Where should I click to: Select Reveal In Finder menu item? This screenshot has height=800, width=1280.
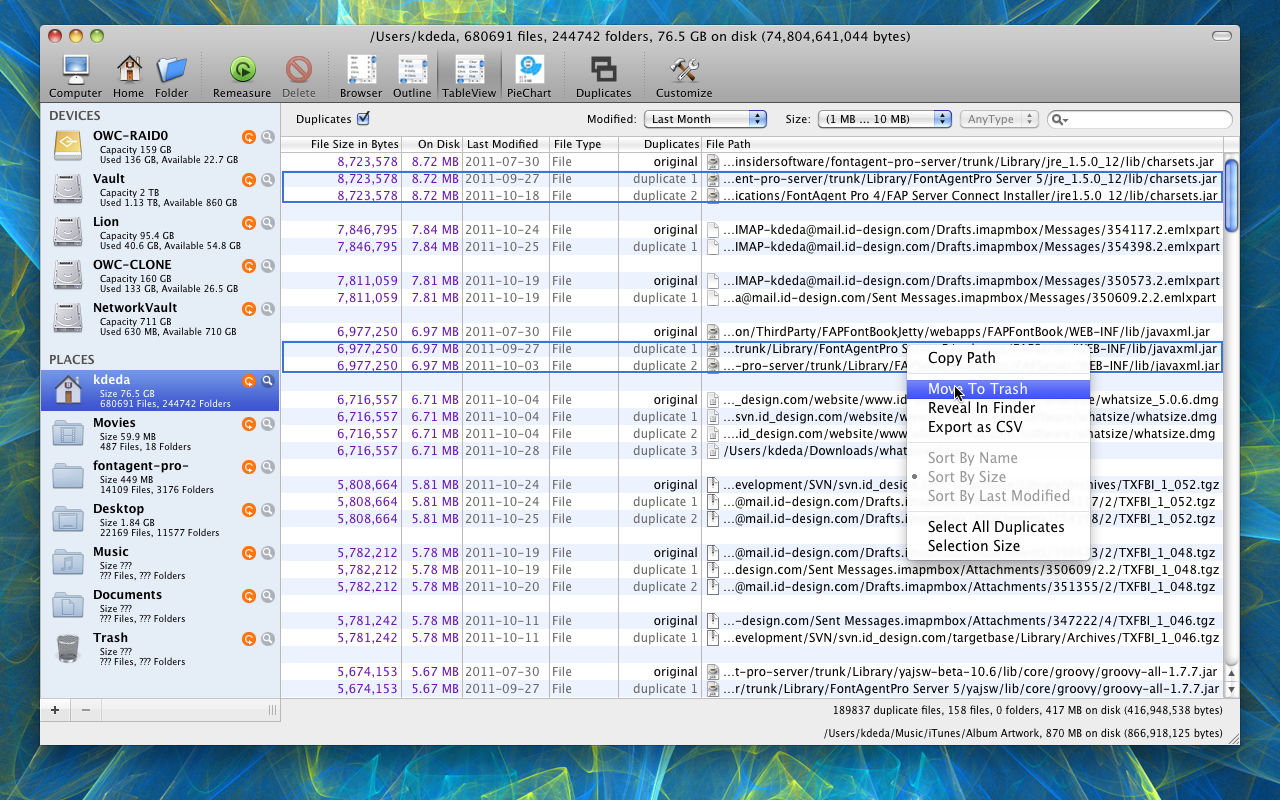(x=981, y=408)
